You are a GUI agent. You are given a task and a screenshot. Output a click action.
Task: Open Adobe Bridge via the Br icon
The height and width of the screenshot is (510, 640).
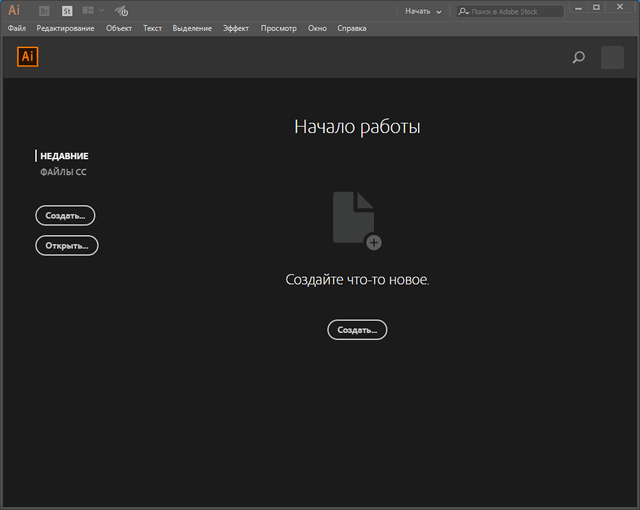pyautogui.click(x=44, y=11)
